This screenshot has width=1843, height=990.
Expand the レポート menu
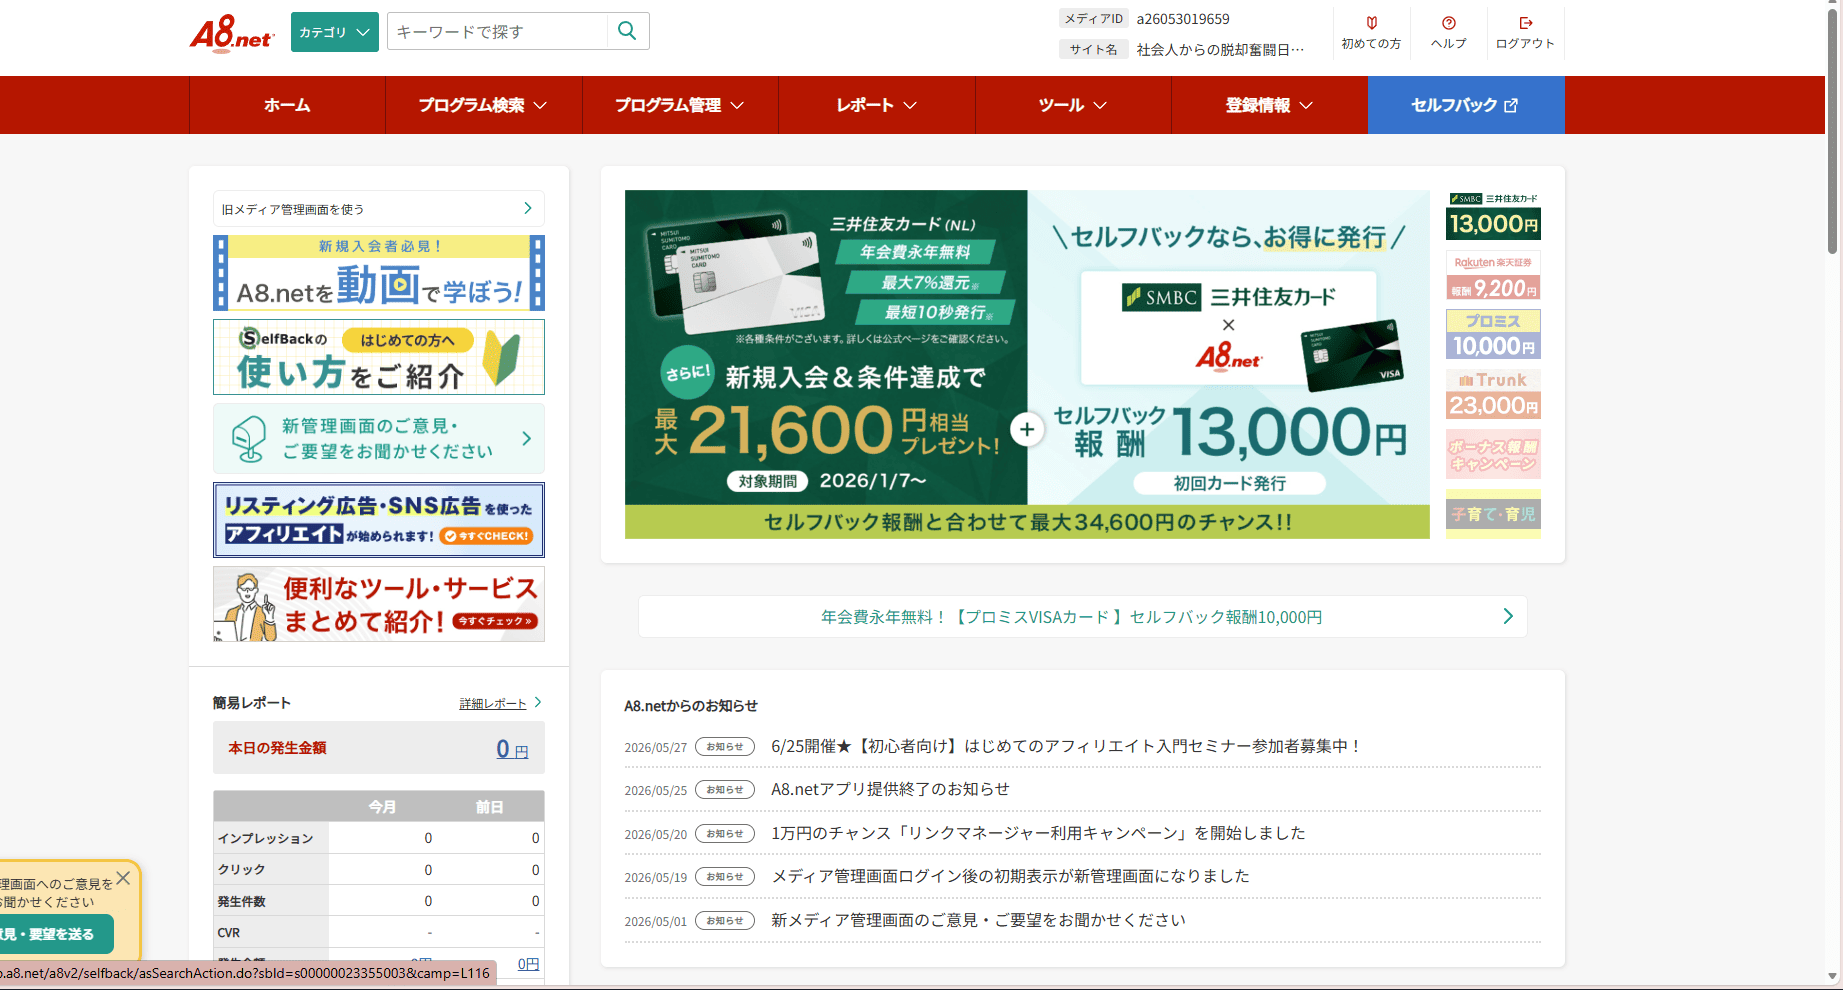[877, 105]
